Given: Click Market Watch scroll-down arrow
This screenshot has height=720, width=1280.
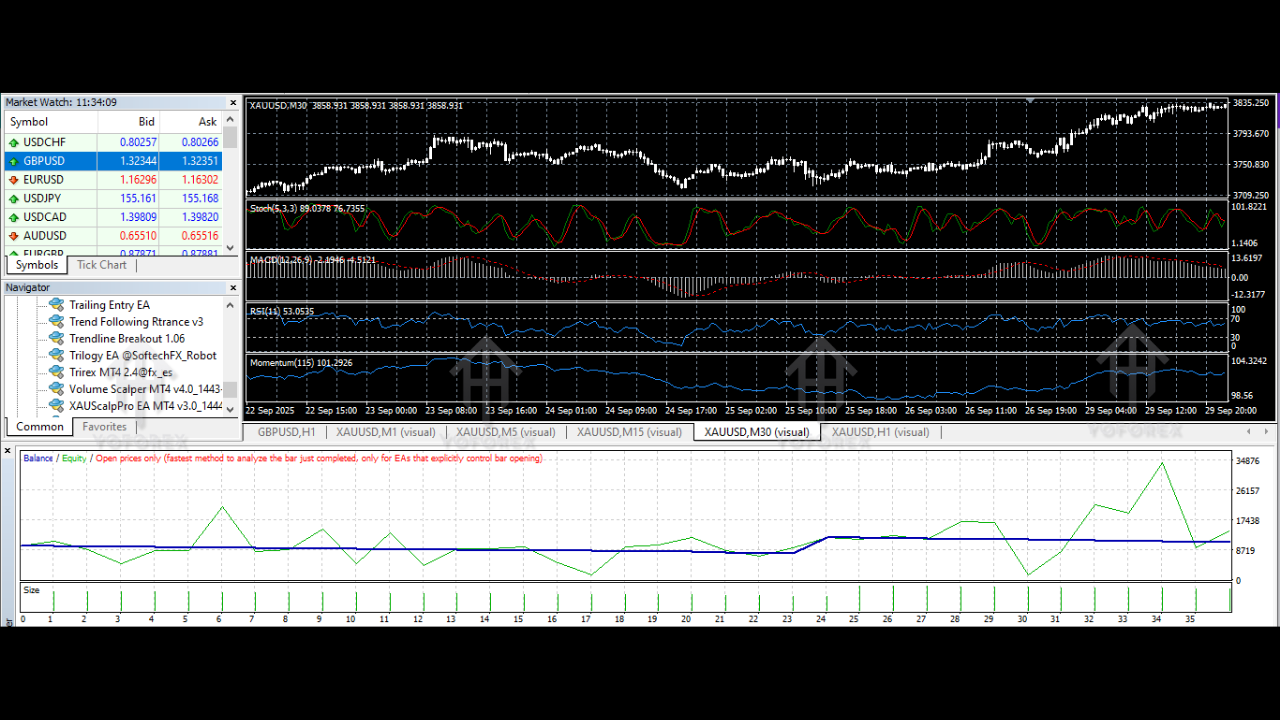Looking at the screenshot, I should [230, 248].
